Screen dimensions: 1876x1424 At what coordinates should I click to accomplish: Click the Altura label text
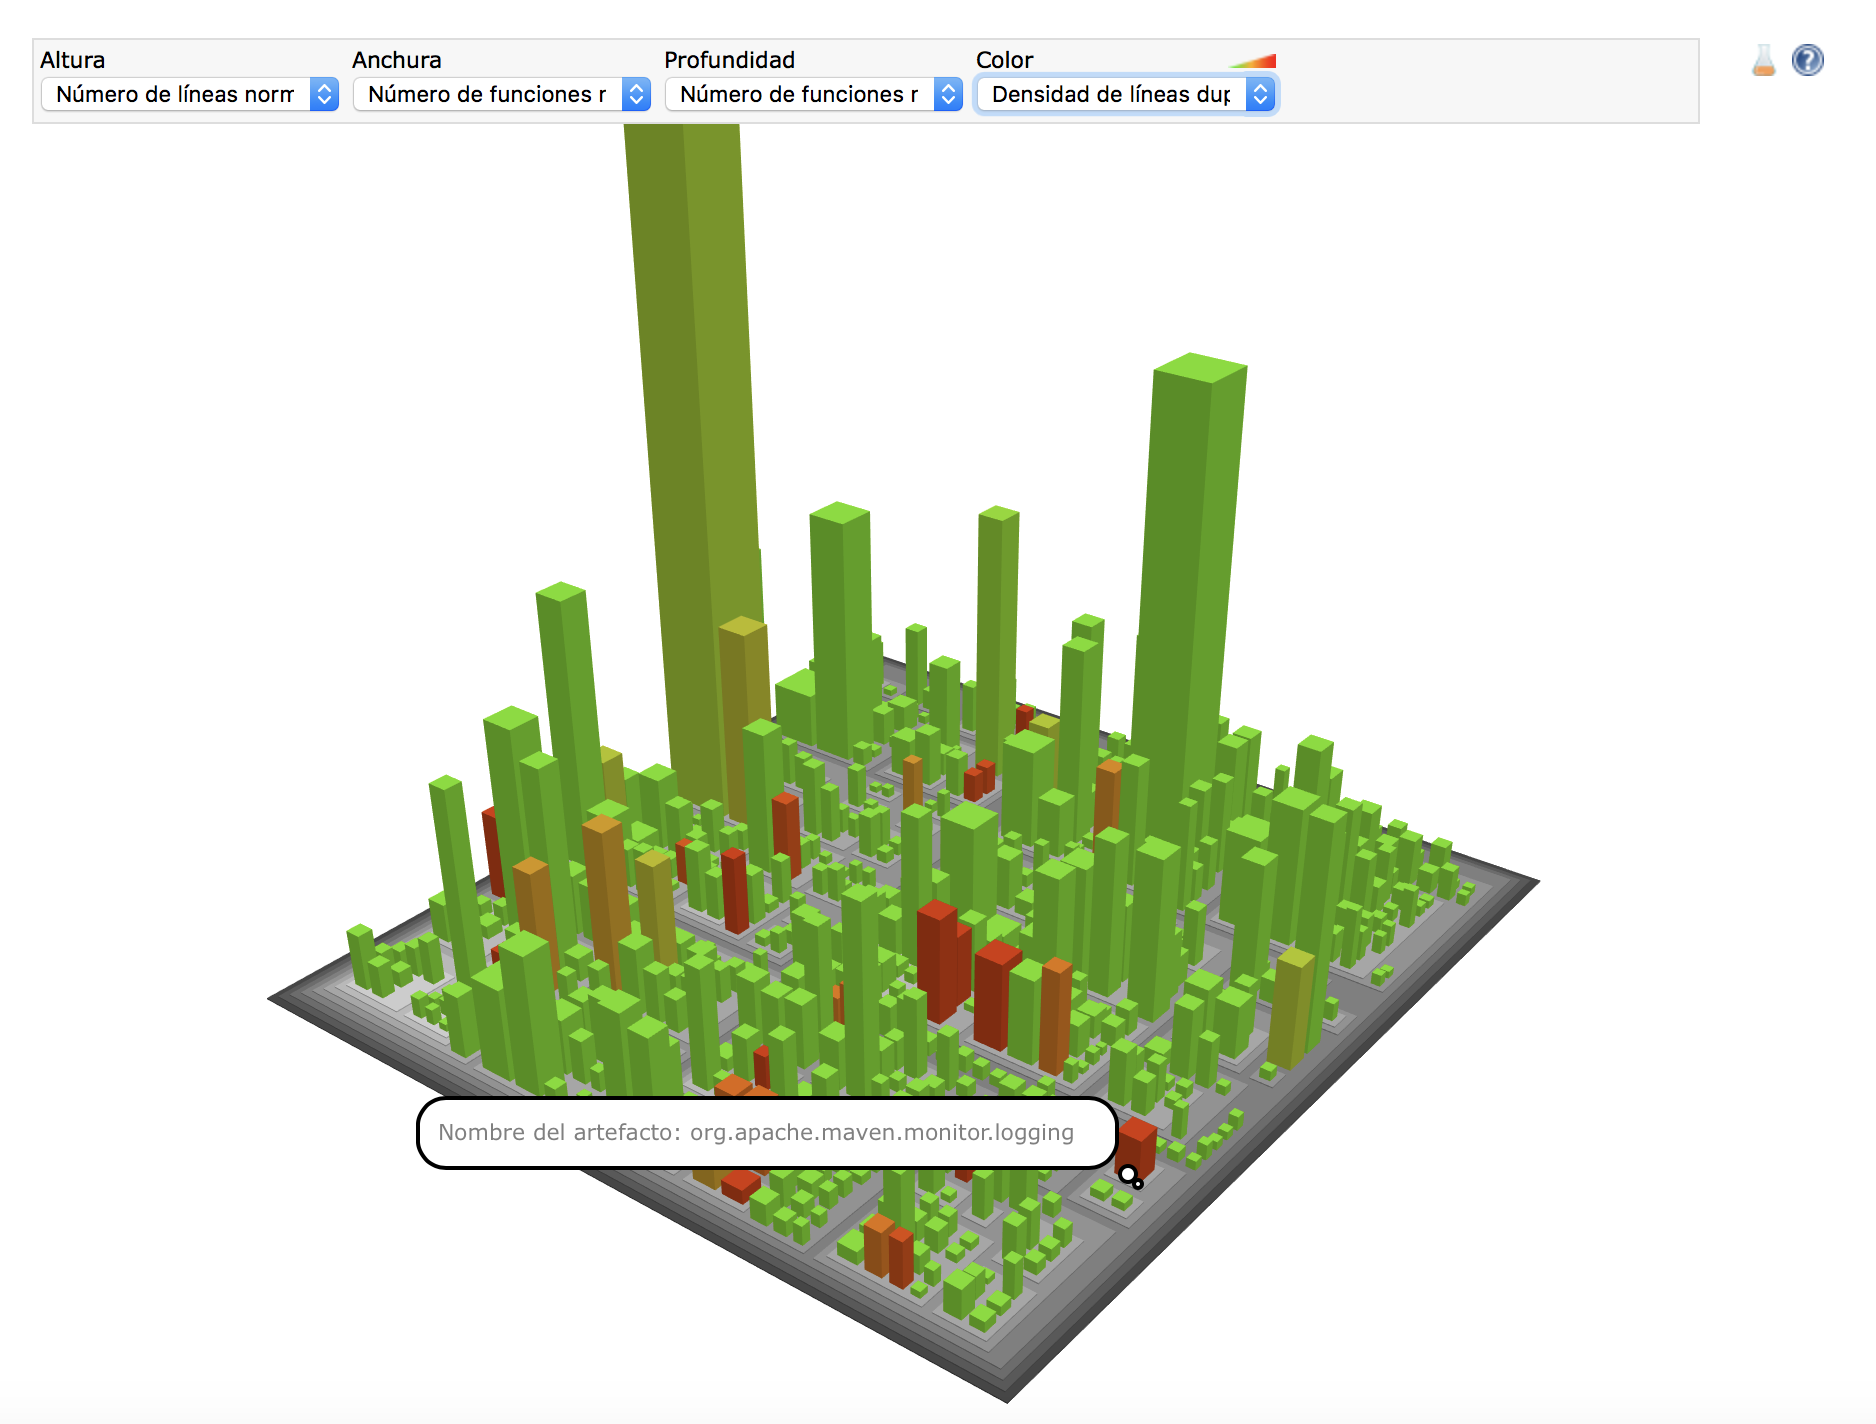[72, 60]
